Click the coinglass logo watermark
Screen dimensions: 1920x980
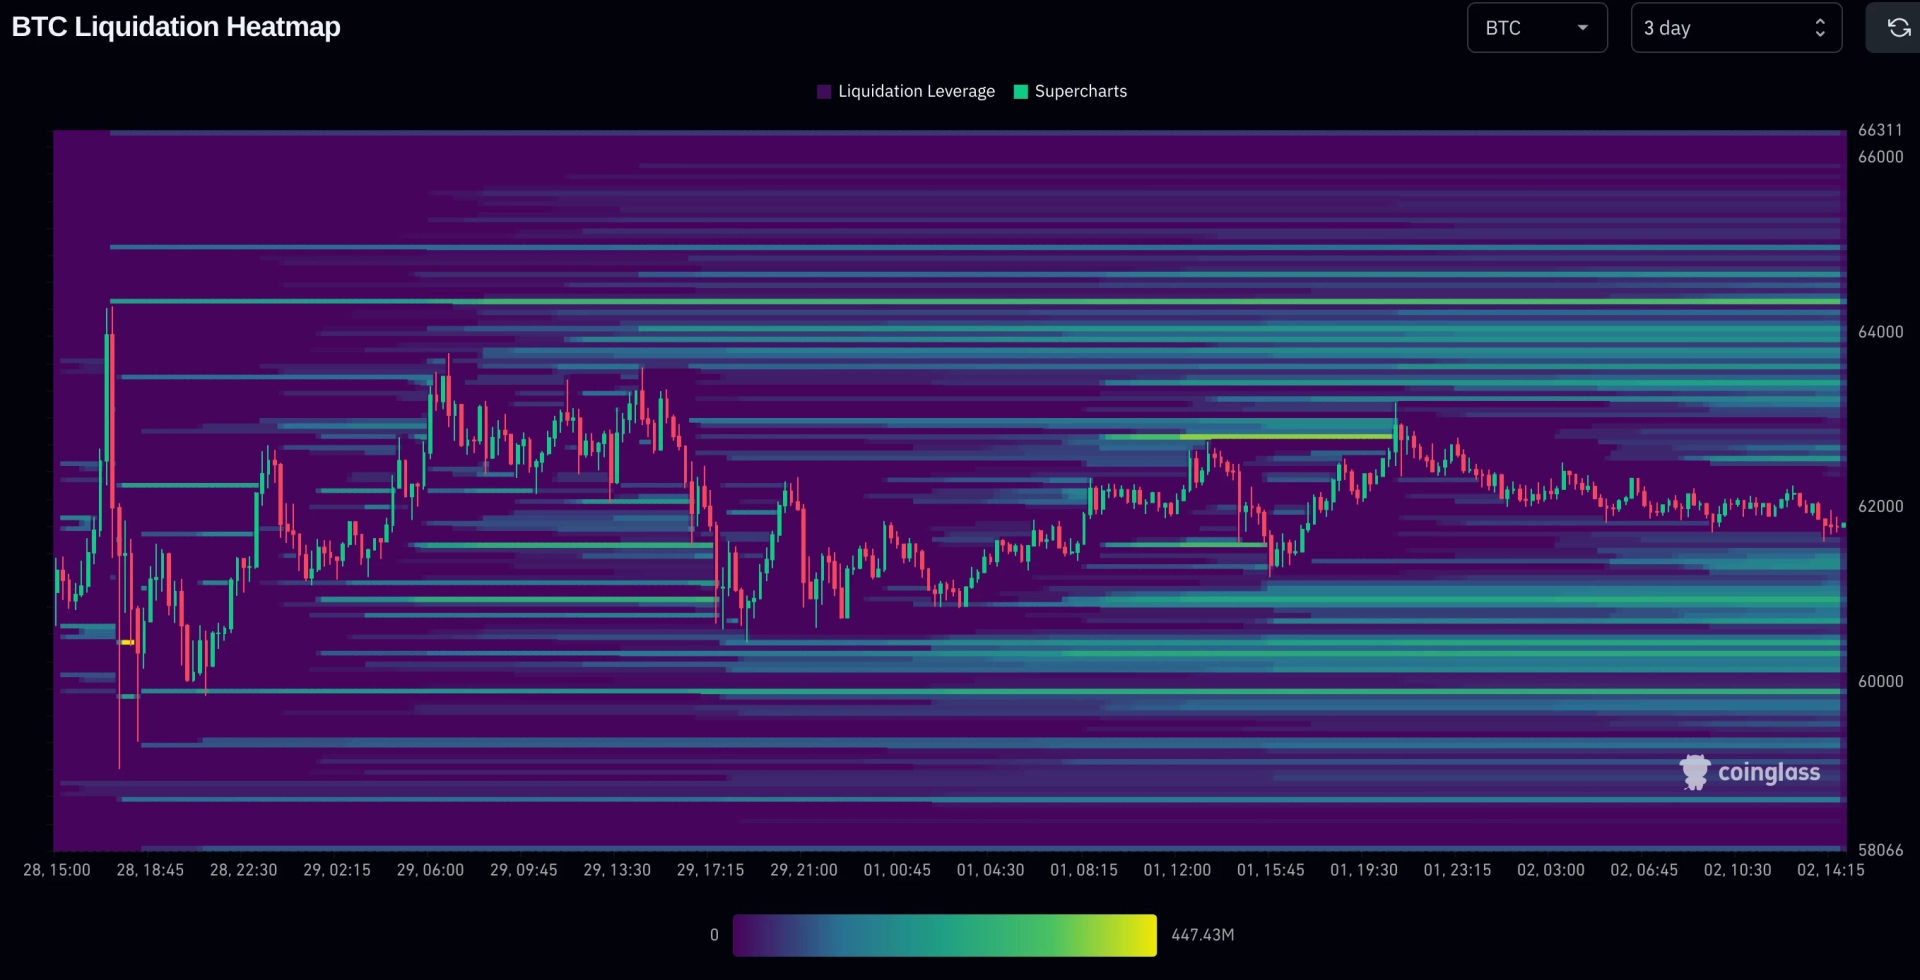pos(1749,772)
